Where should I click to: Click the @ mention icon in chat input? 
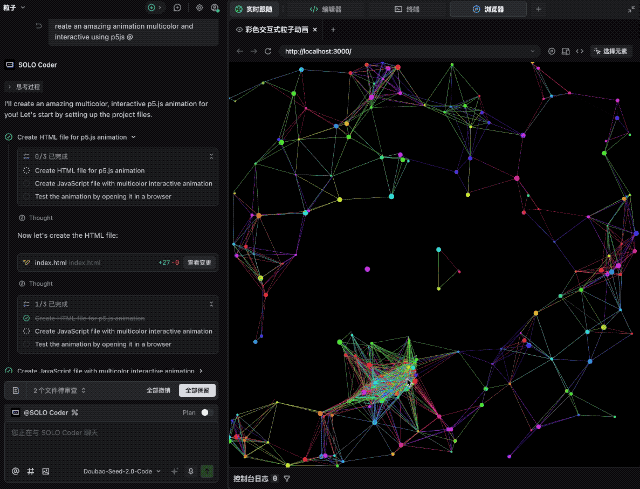pyautogui.click(x=15, y=471)
